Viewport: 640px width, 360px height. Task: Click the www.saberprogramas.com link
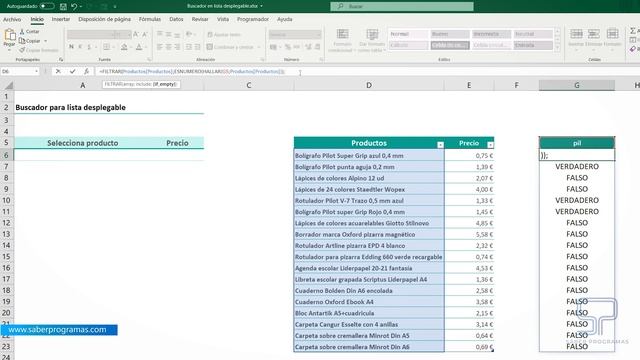pos(57,329)
